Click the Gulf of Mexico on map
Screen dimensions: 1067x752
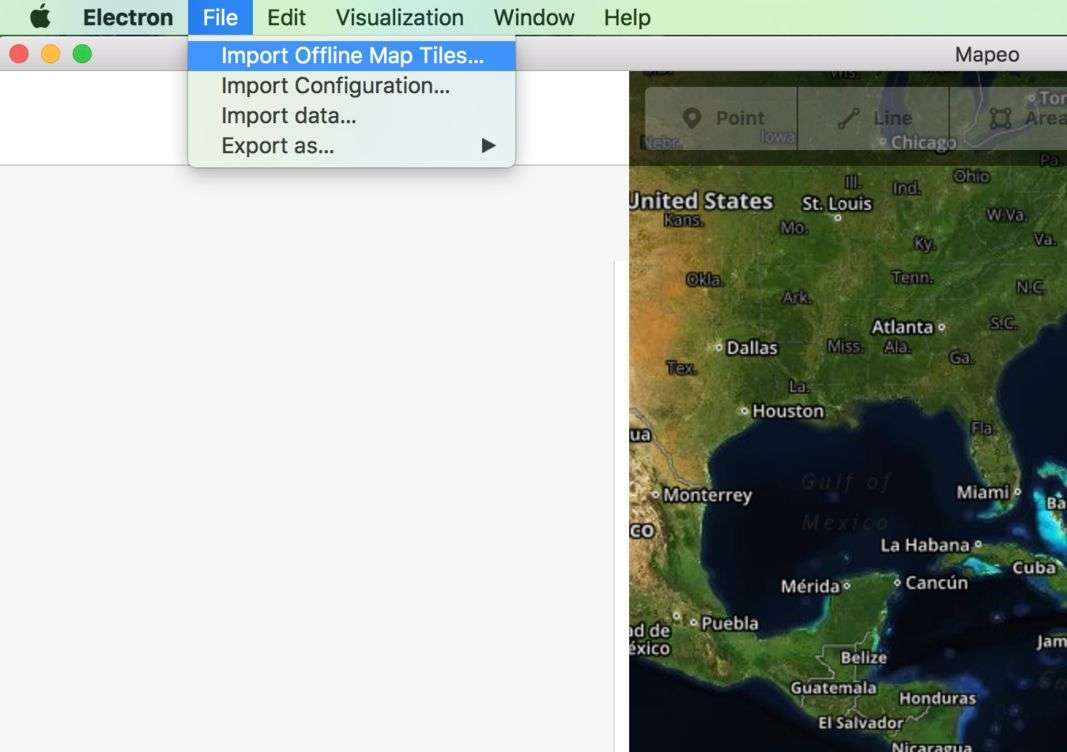pos(846,502)
